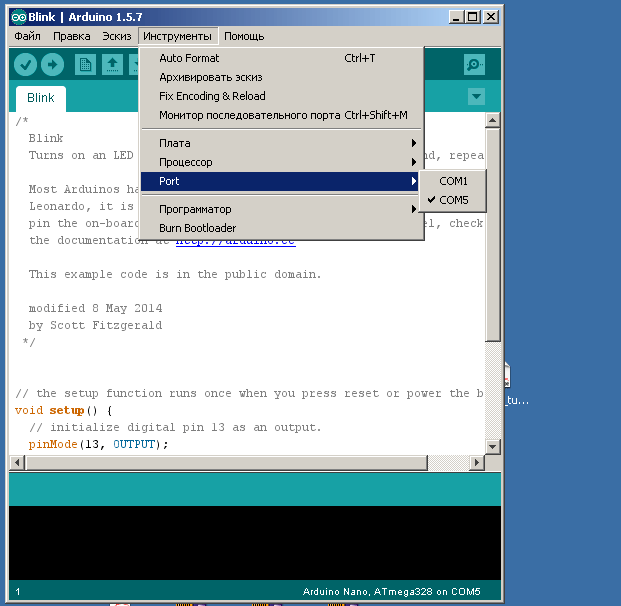This screenshot has width=621, height=606.
Task: Click the Upload arrow toolbar icon
Action: (x=52, y=65)
